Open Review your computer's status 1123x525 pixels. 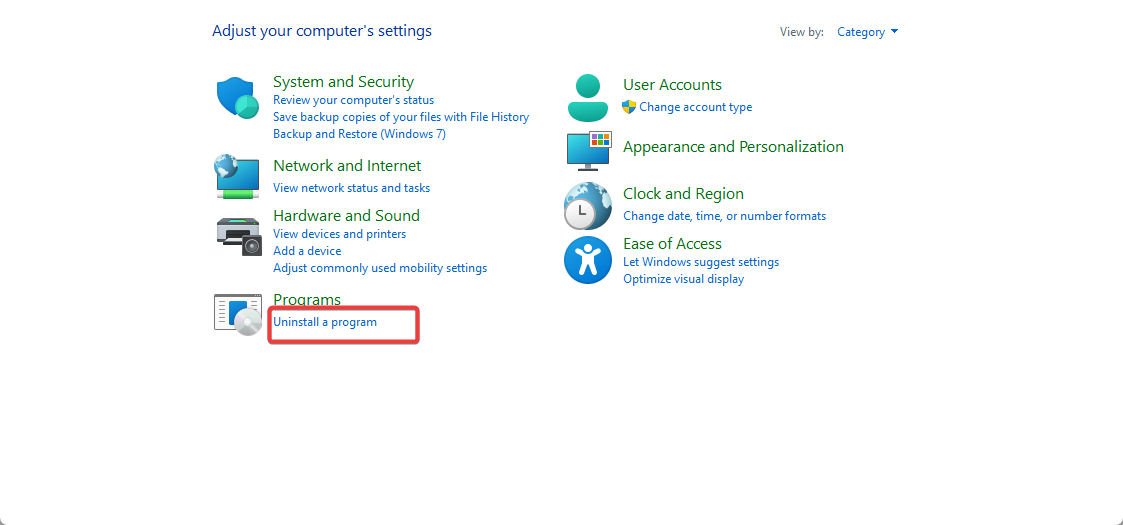click(353, 100)
